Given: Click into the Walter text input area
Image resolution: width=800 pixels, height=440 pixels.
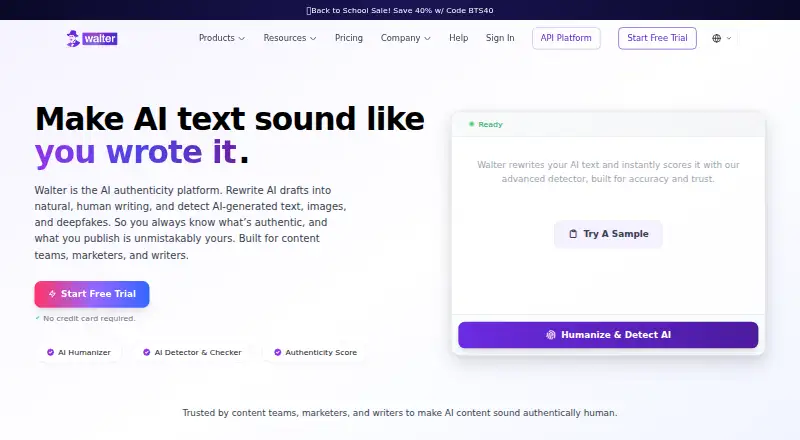Looking at the screenshot, I should (x=608, y=225).
